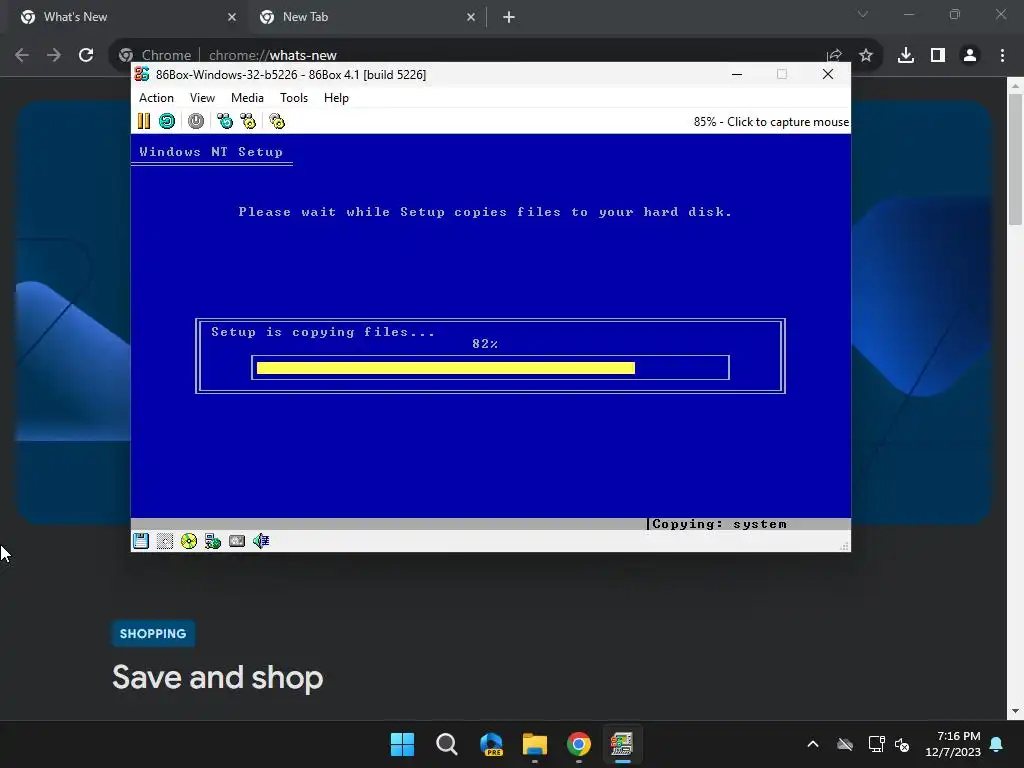Click the ACPI shutdown power icon
Viewport: 1024px width, 768px height.
(196, 121)
